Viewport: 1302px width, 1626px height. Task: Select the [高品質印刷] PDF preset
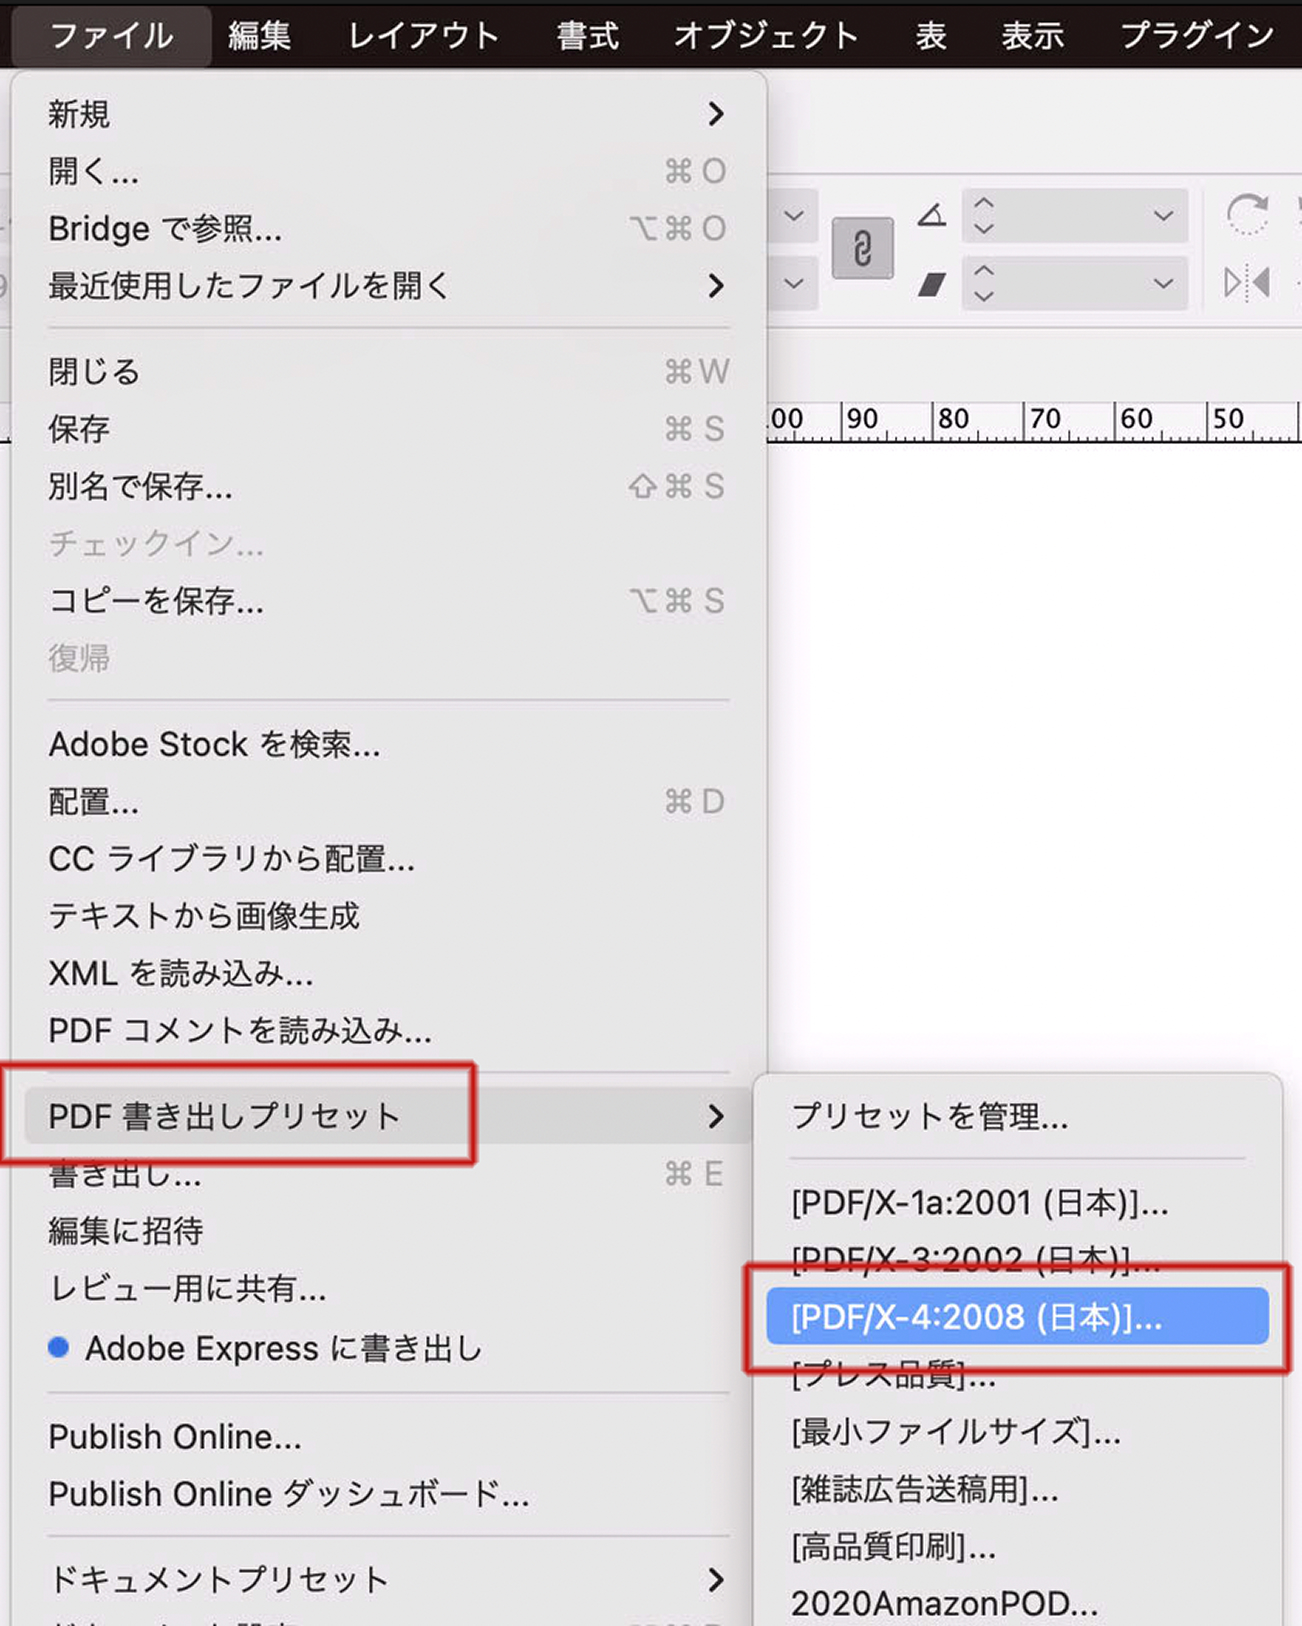(x=893, y=1547)
